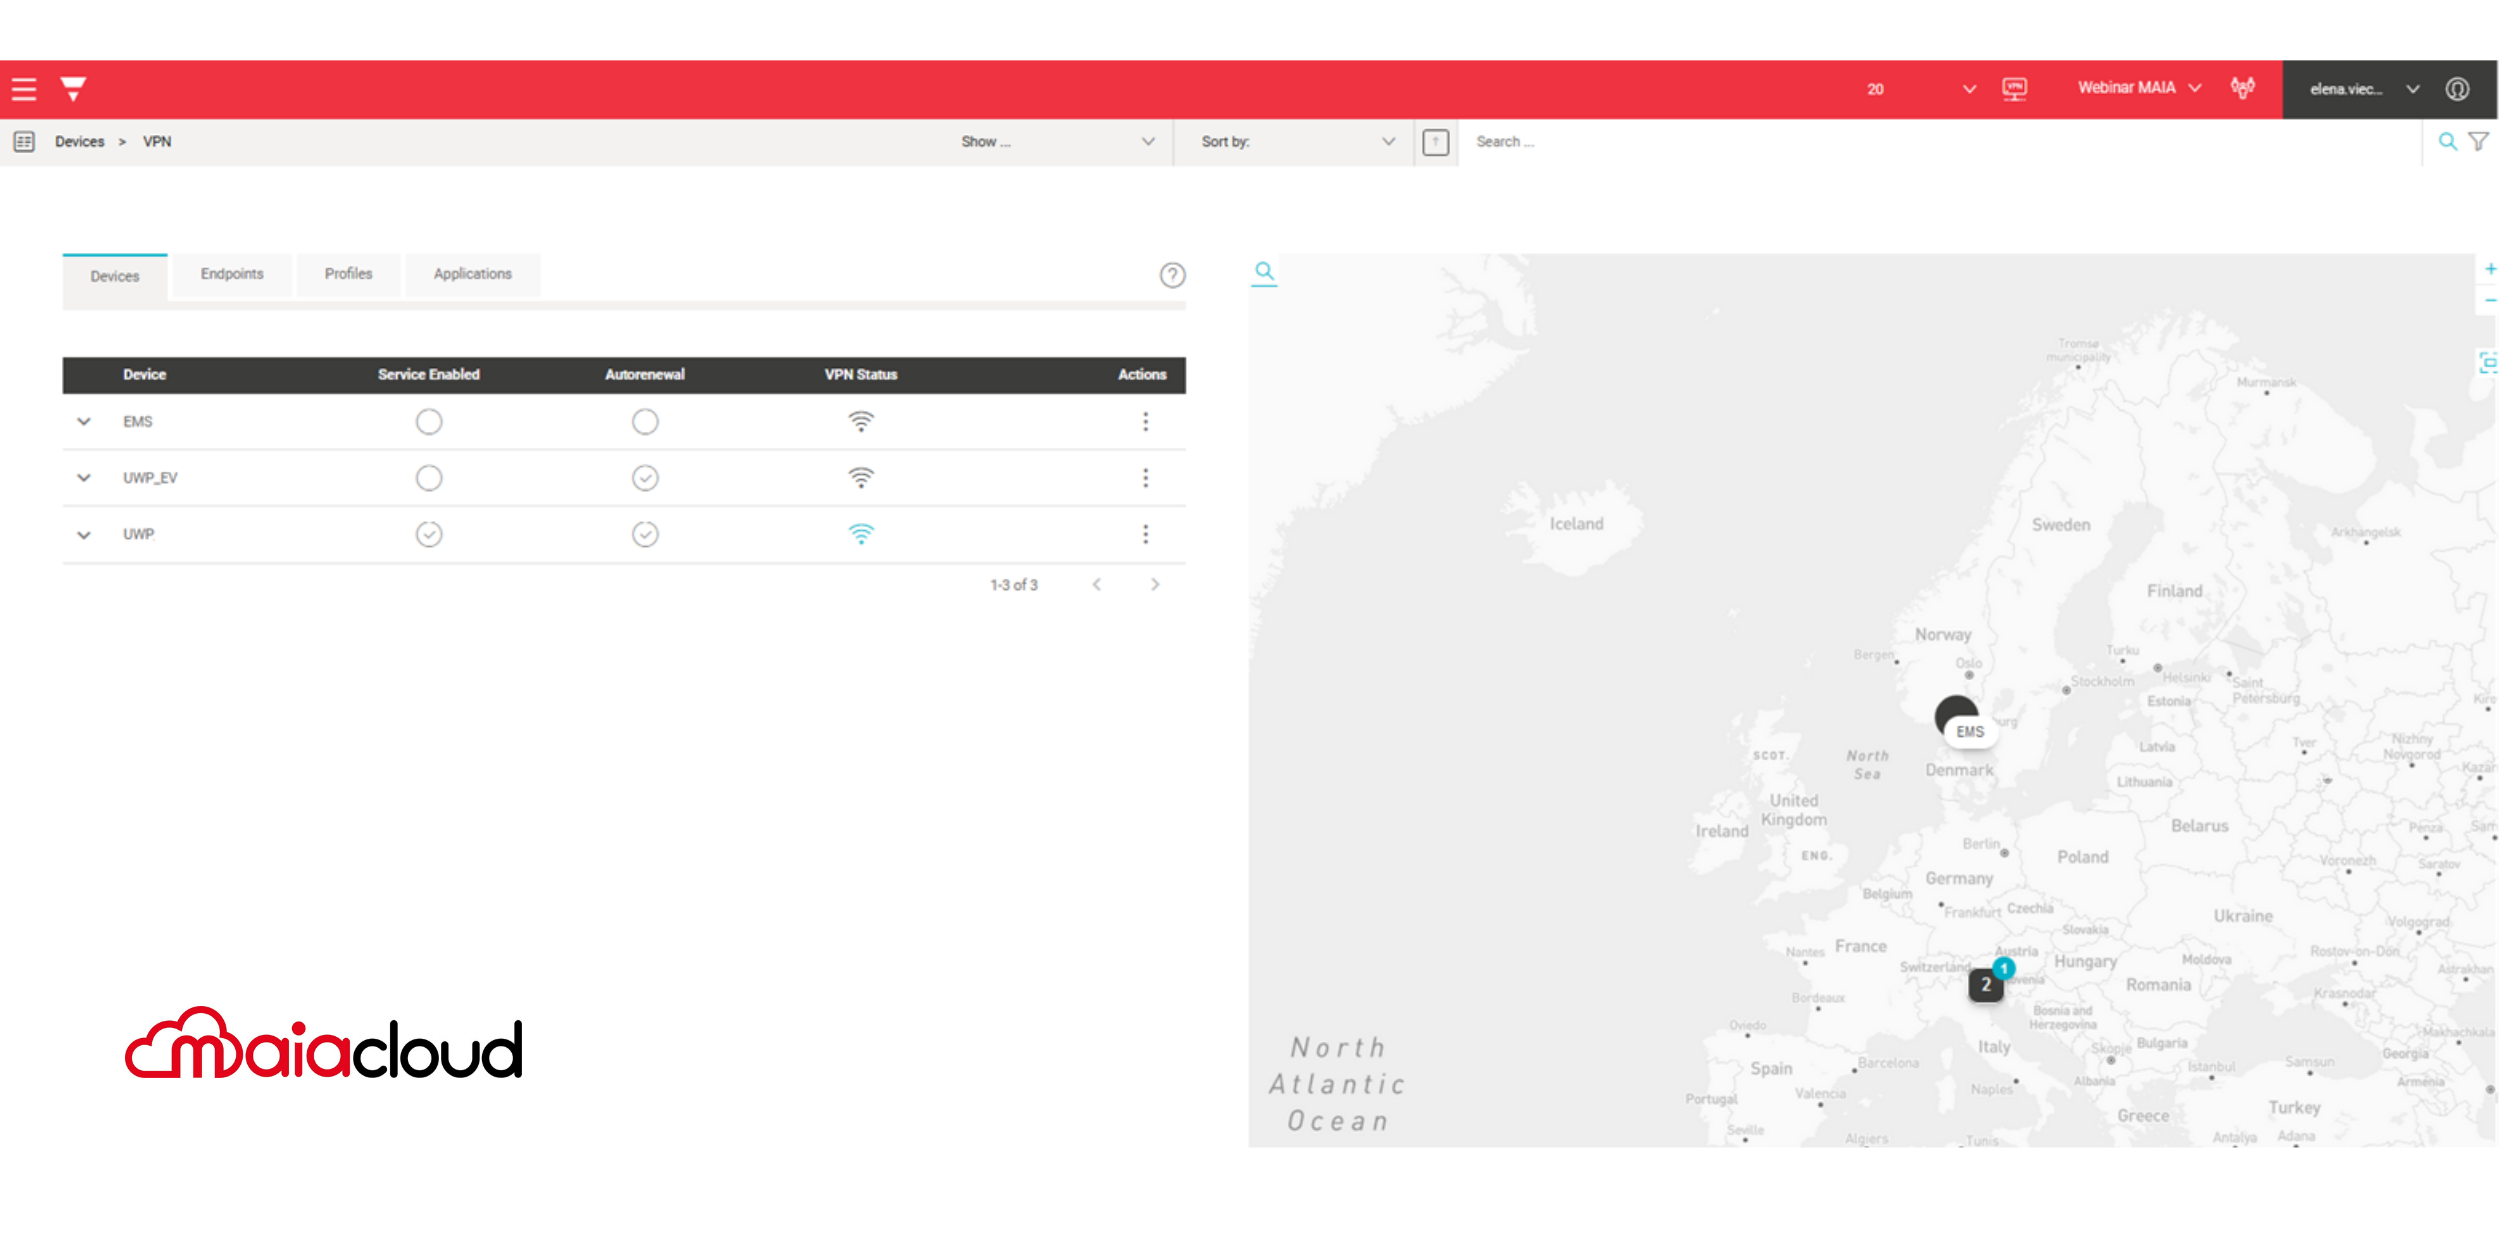Screen dimensions: 2500x1250
Task: Open the user account profile icon
Action: point(2457,89)
